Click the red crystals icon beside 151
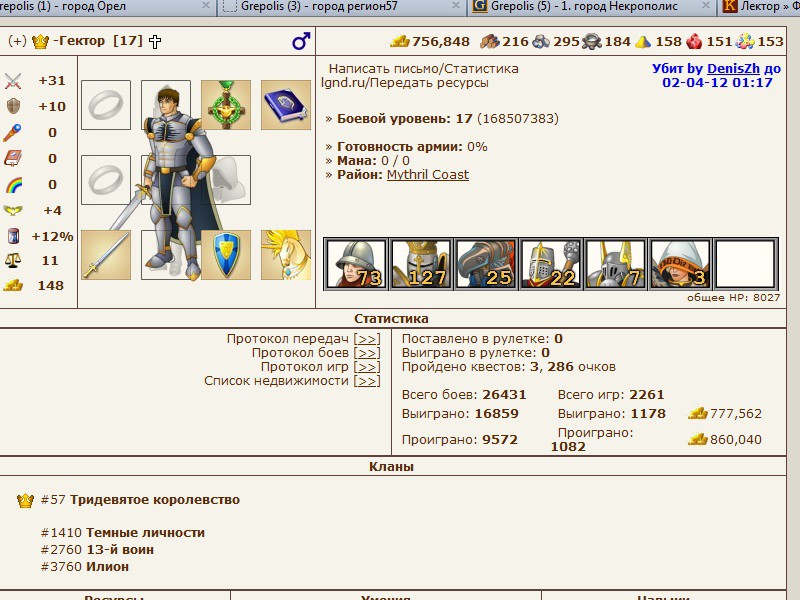800x600 pixels. pos(694,41)
